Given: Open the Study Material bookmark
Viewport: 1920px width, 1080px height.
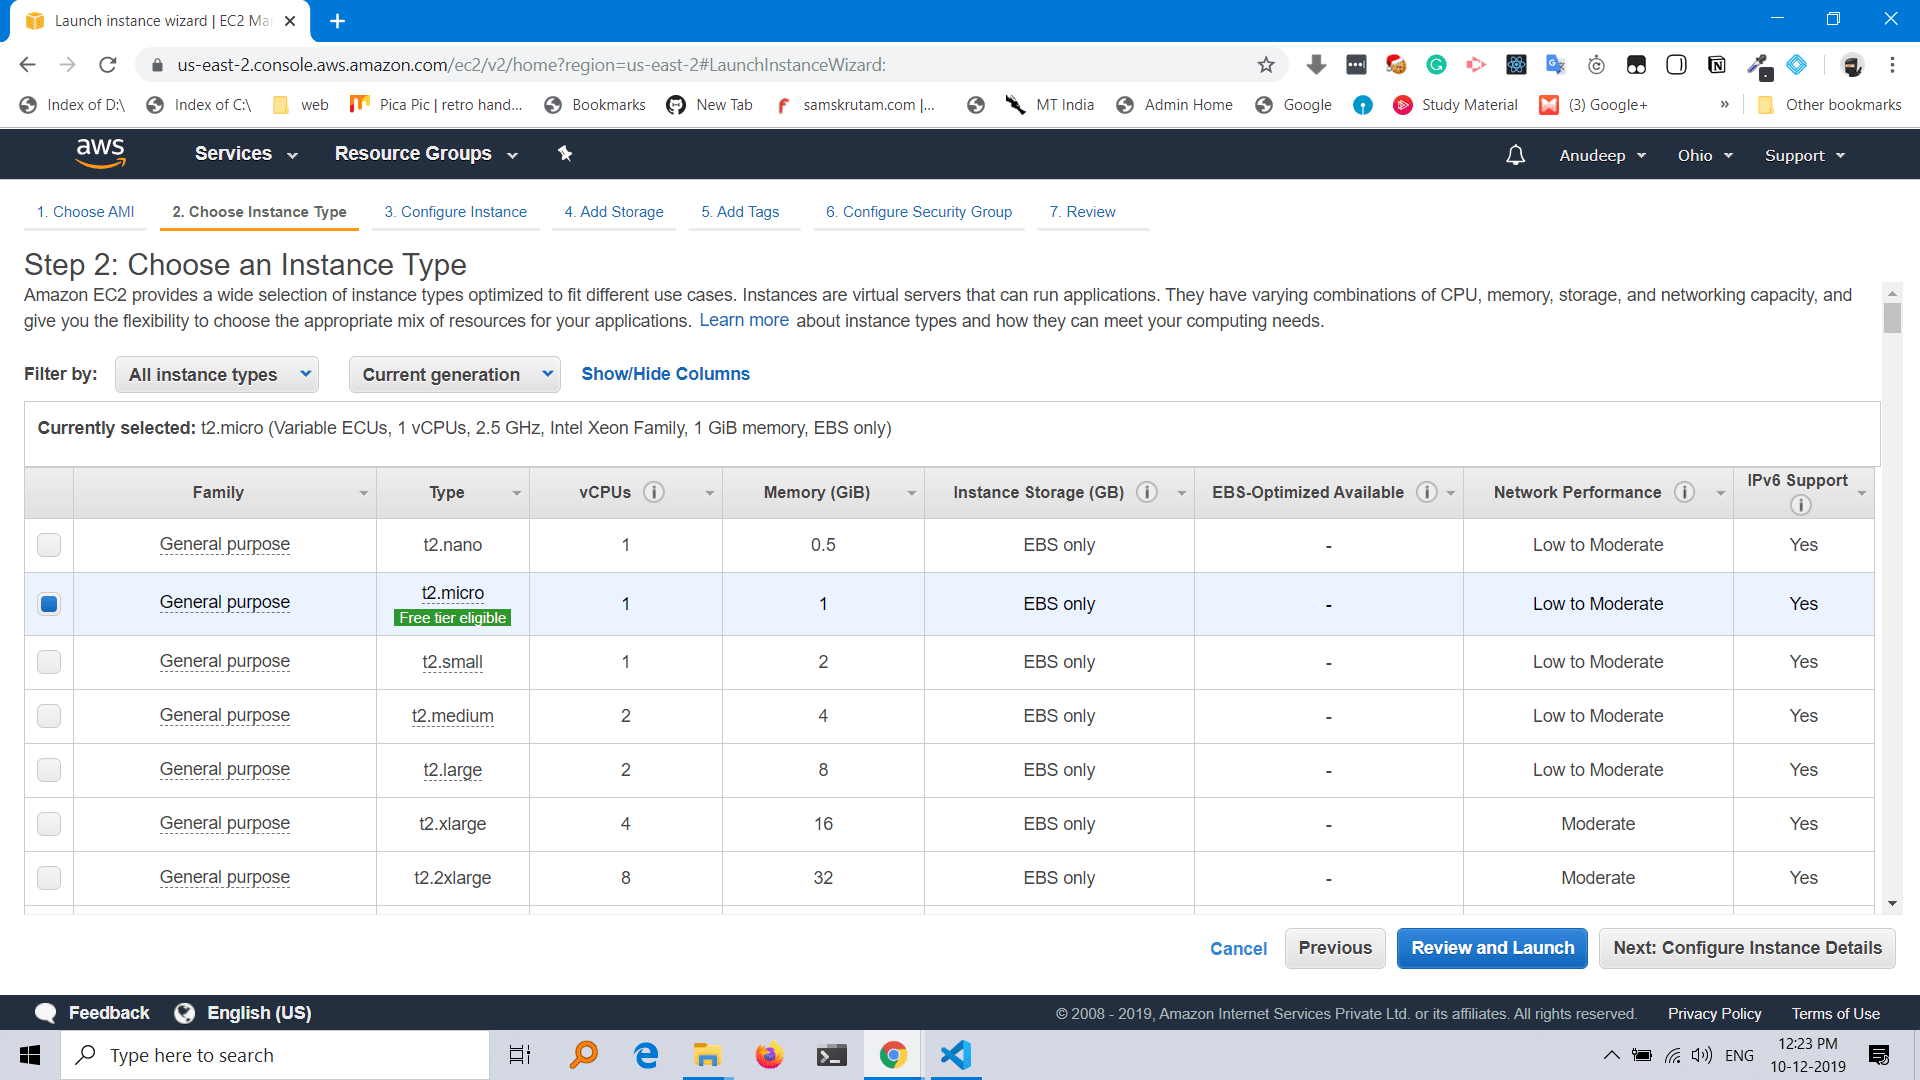Looking at the screenshot, I should [x=1455, y=105].
